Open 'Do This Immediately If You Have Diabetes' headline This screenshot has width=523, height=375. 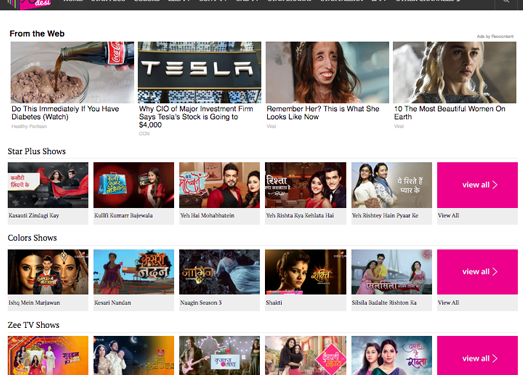[65, 113]
